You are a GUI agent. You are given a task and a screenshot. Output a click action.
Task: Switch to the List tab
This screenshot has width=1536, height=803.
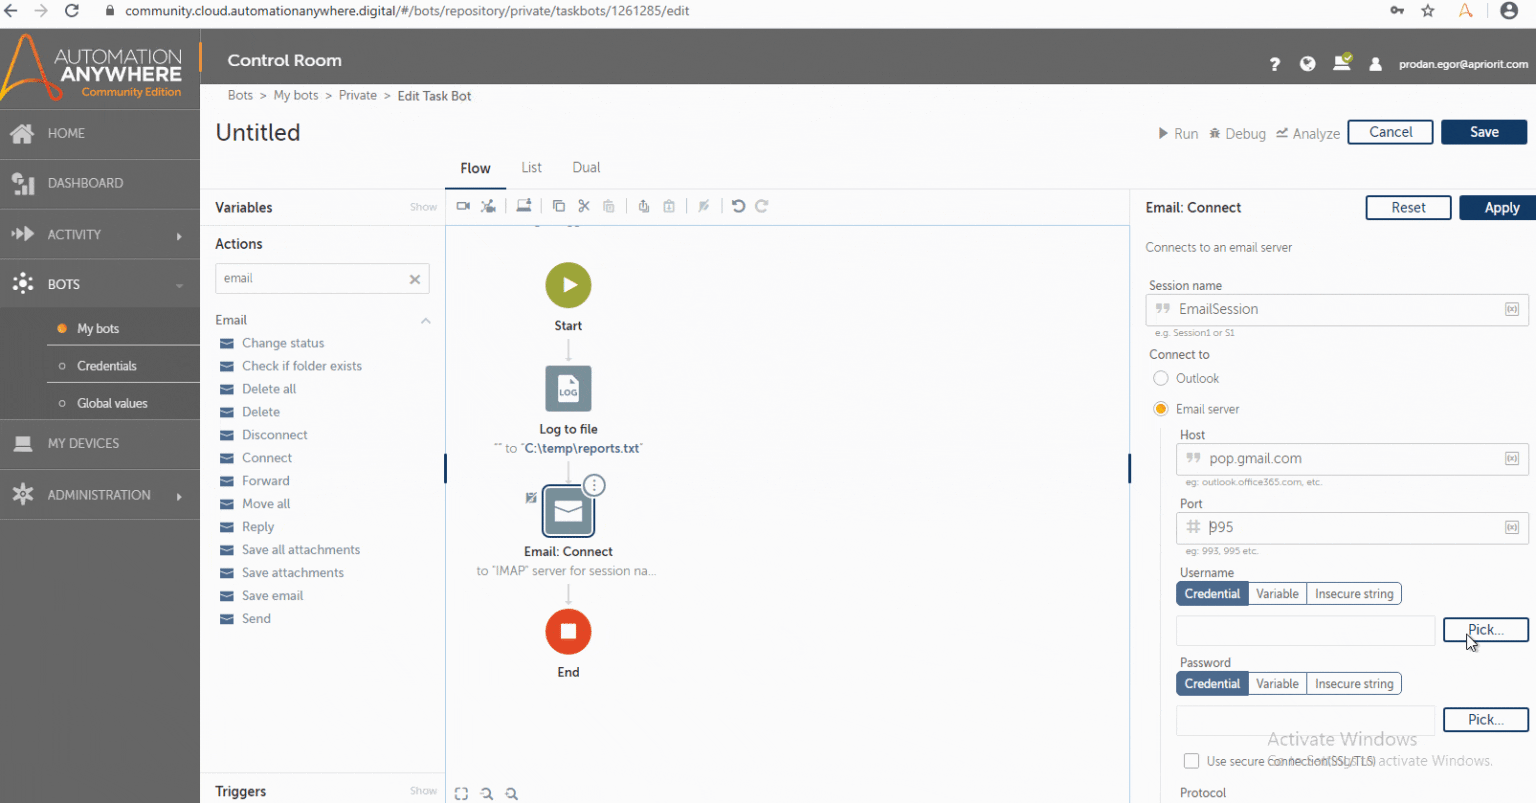(531, 167)
